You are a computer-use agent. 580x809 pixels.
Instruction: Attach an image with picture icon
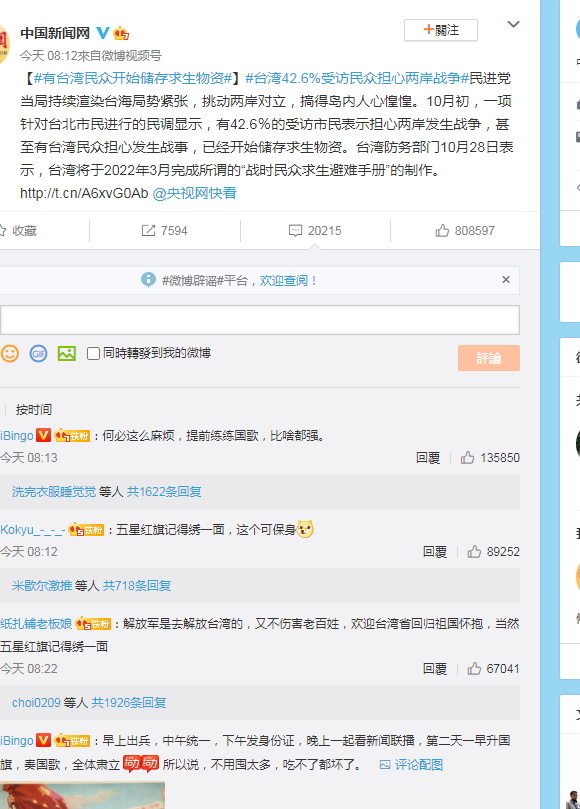pyautogui.click(x=67, y=353)
